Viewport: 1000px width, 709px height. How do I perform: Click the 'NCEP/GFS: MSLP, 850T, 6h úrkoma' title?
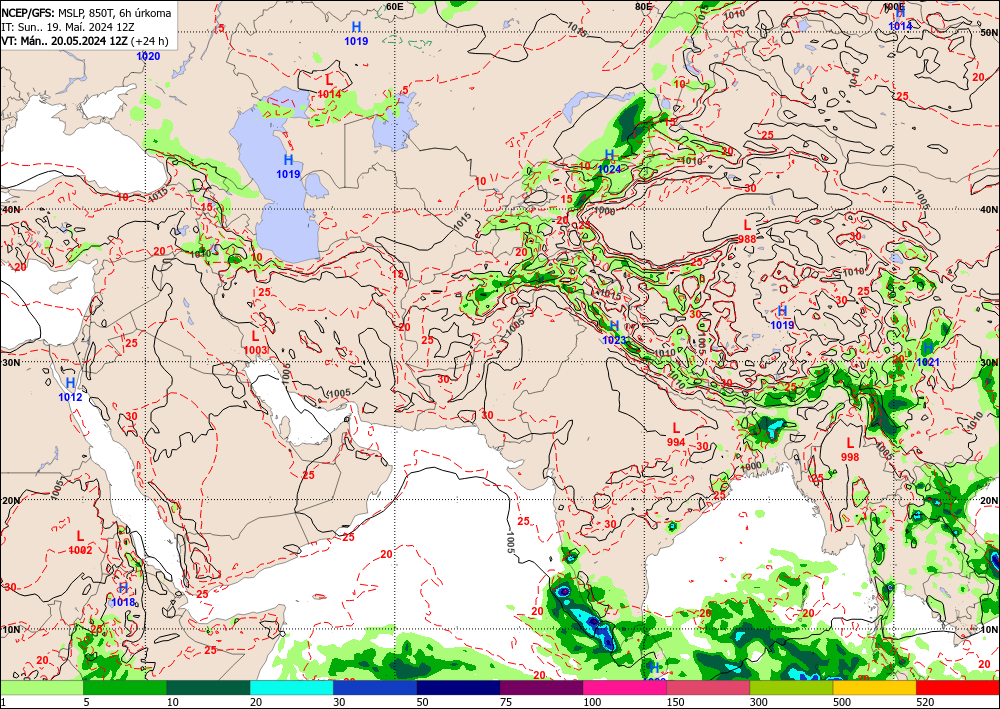click(86, 13)
